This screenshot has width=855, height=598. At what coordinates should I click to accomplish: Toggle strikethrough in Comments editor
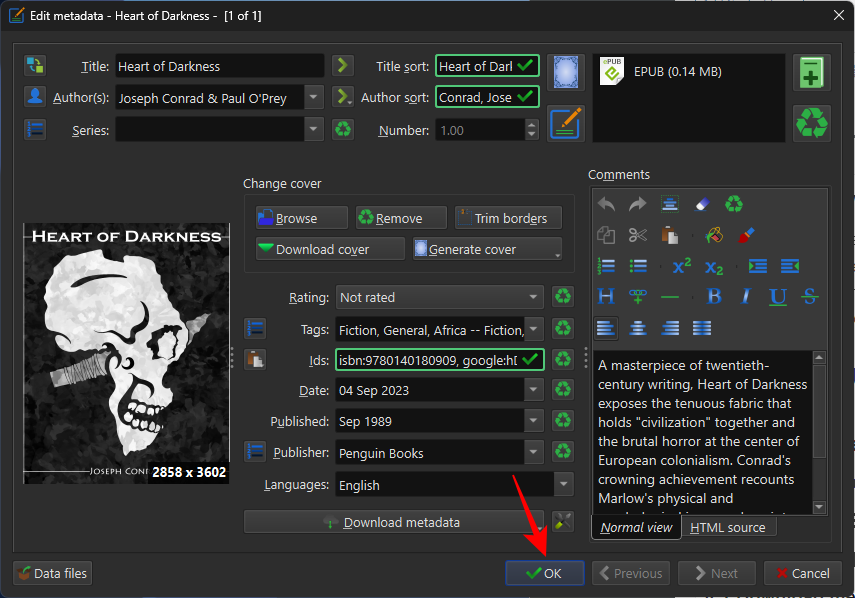810,297
